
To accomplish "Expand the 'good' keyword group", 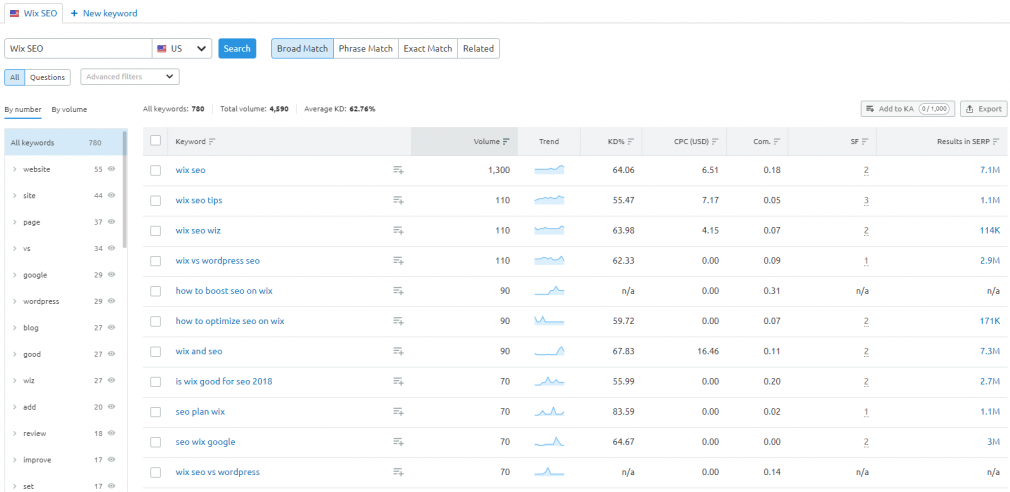I will click(x=14, y=354).
